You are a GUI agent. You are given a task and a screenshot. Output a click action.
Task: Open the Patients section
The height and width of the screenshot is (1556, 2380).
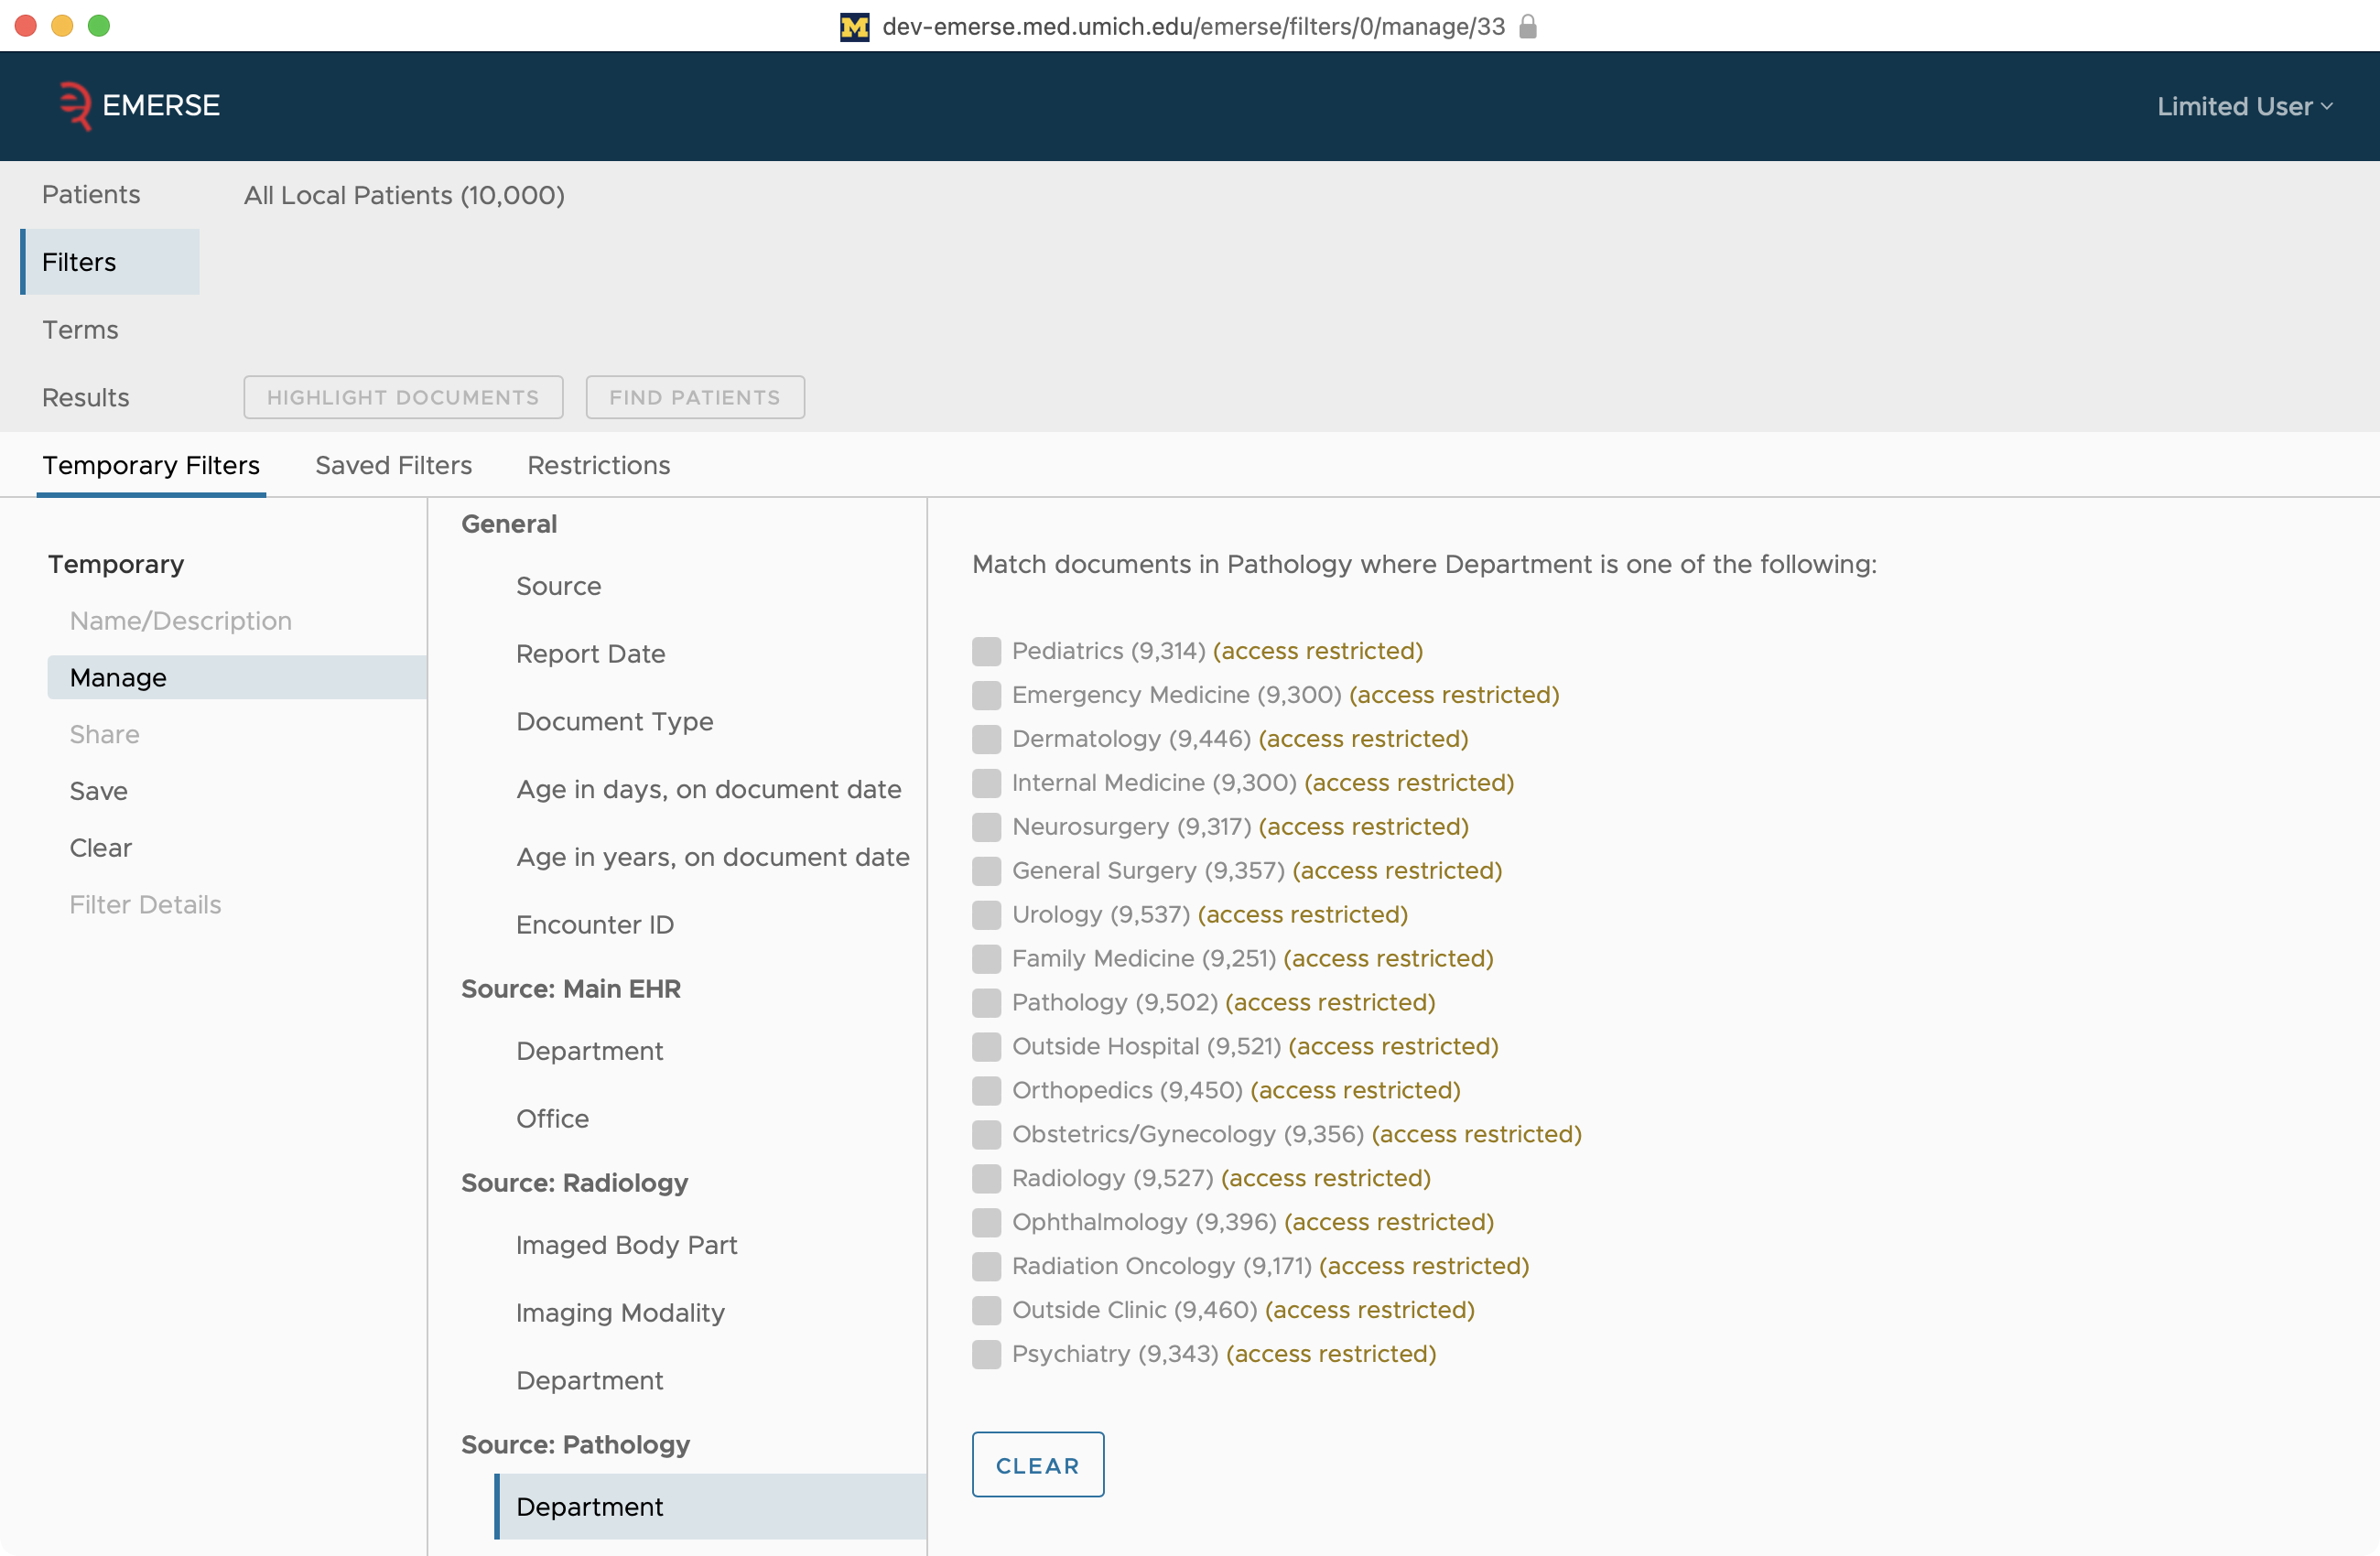pos(91,195)
